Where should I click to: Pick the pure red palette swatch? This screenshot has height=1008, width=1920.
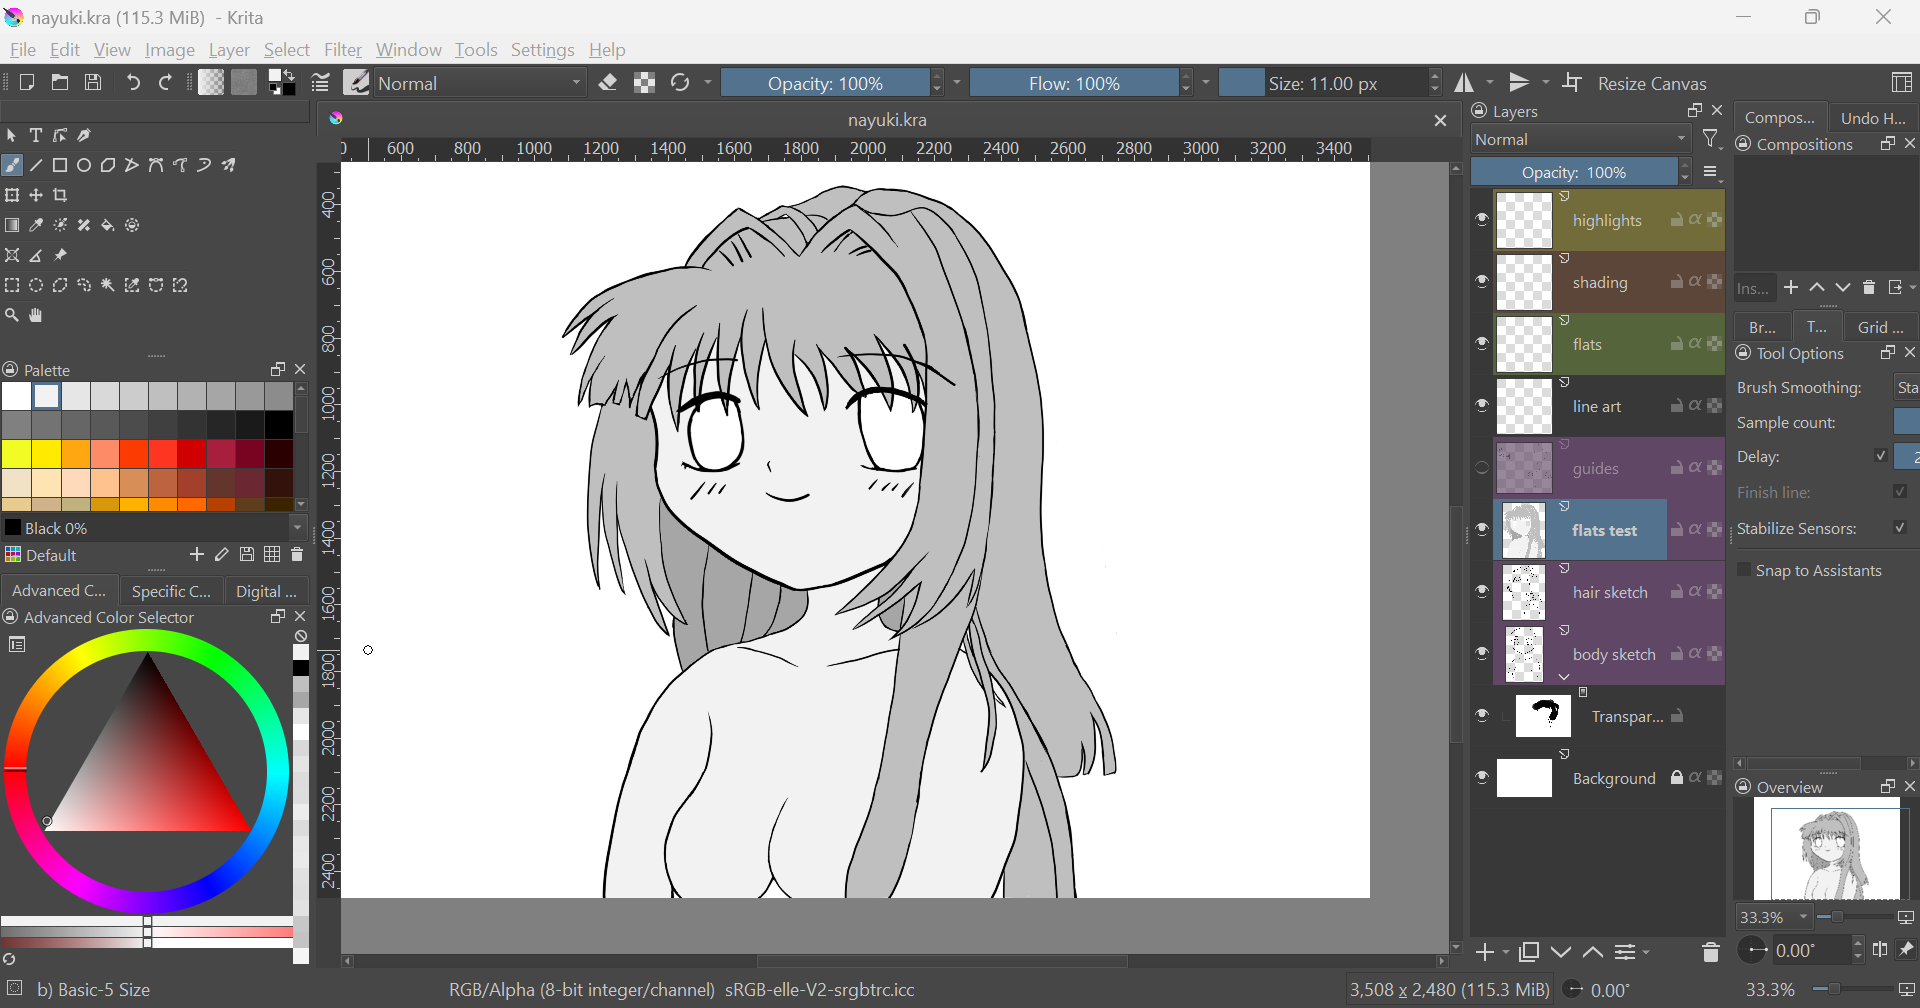[190, 455]
